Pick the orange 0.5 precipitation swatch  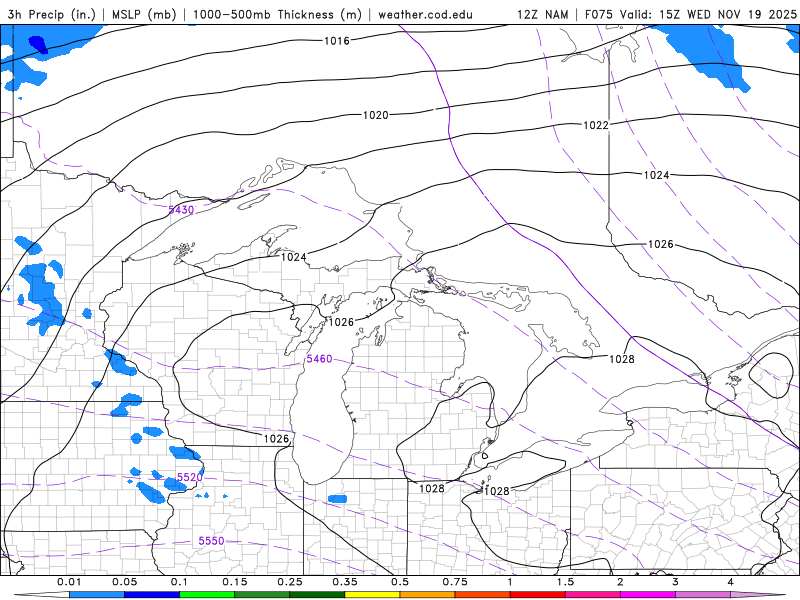[x=428, y=595]
